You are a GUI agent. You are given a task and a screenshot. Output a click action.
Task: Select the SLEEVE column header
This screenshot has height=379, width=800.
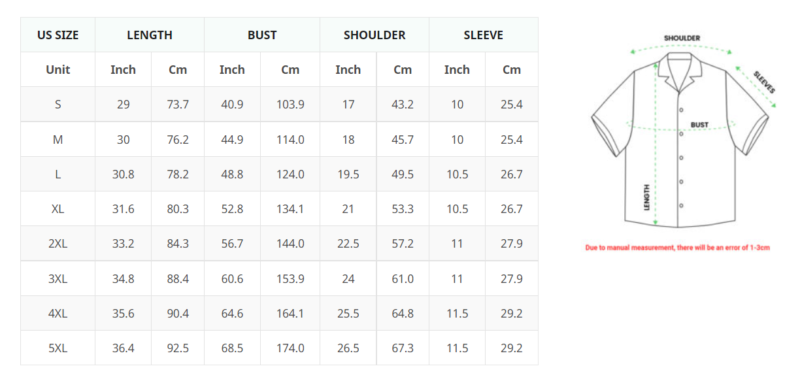point(484,35)
